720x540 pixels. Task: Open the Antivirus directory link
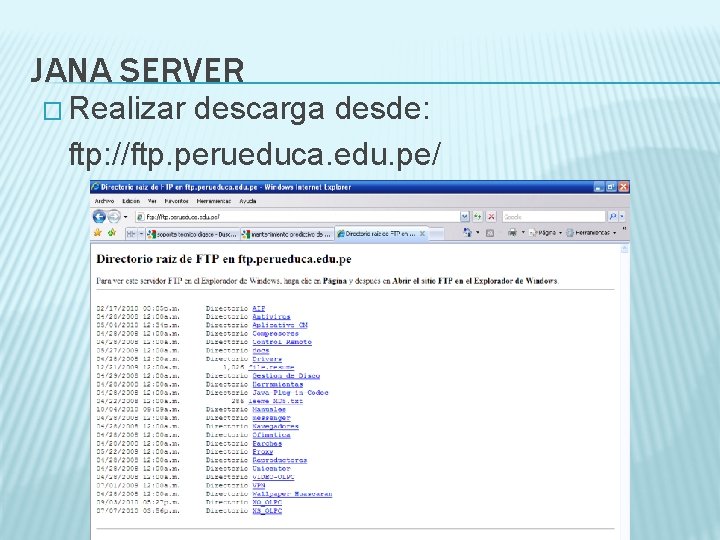pos(271,316)
